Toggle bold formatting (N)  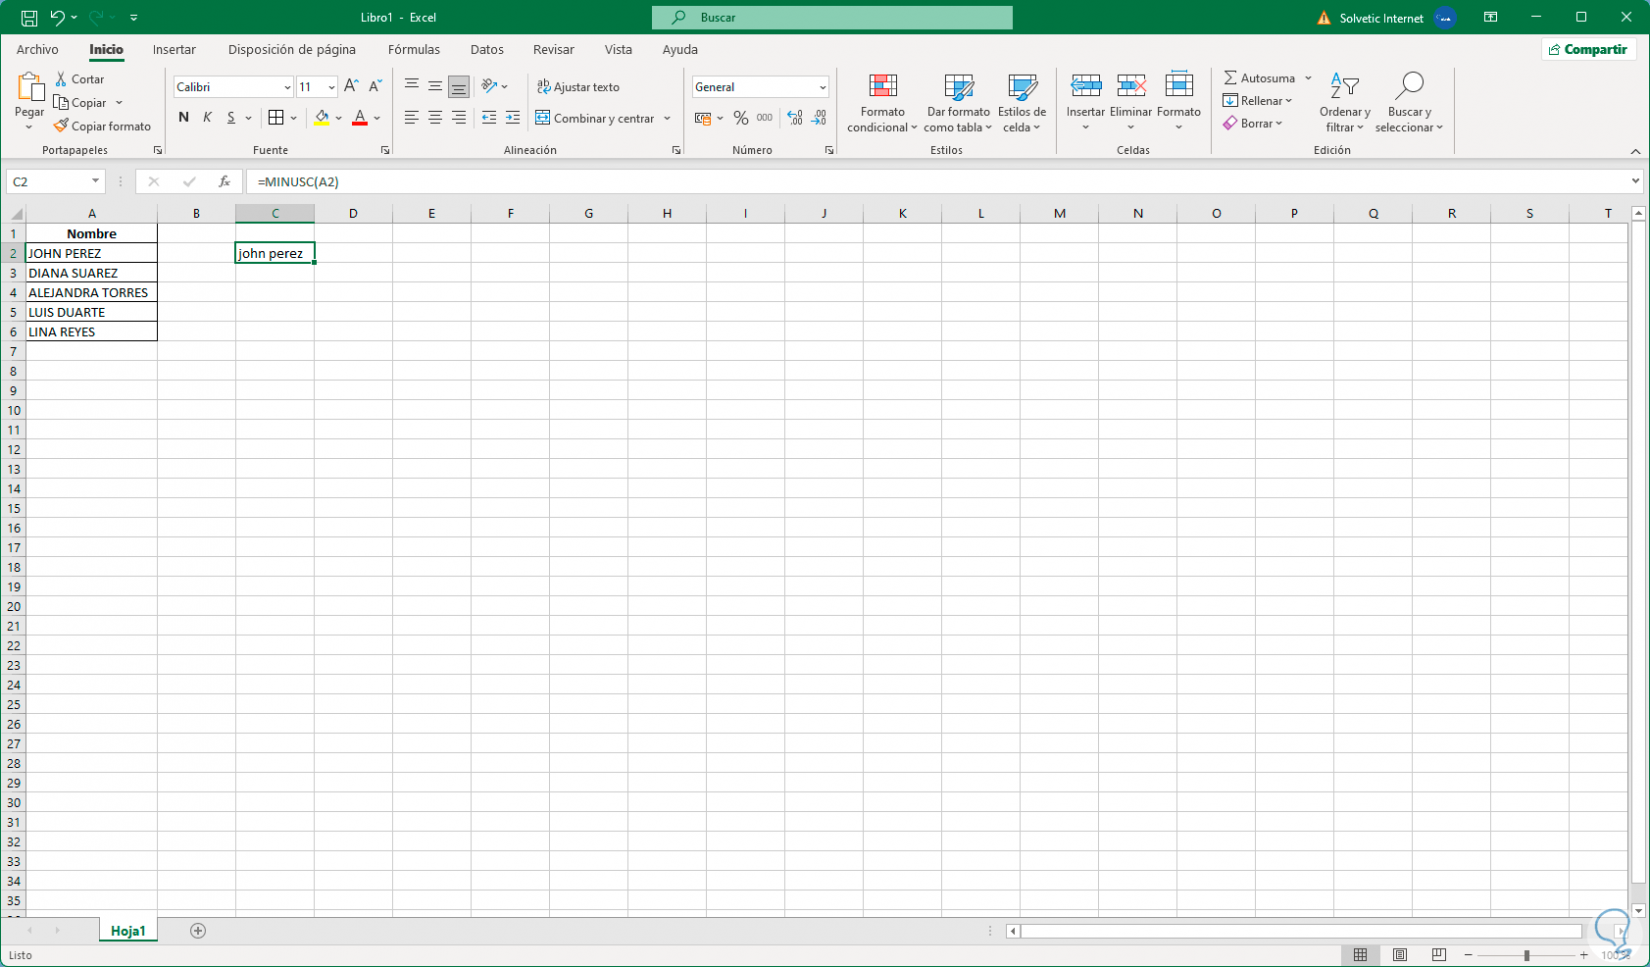(x=183, y=118)
